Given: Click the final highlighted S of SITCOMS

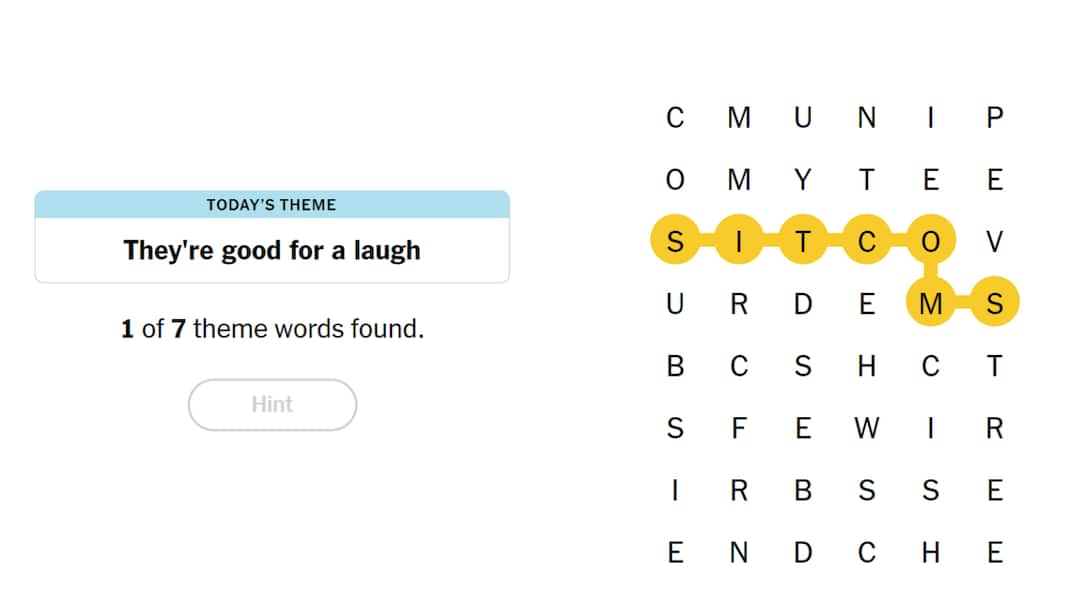Looking at the screenshot, I should point(995,304).
